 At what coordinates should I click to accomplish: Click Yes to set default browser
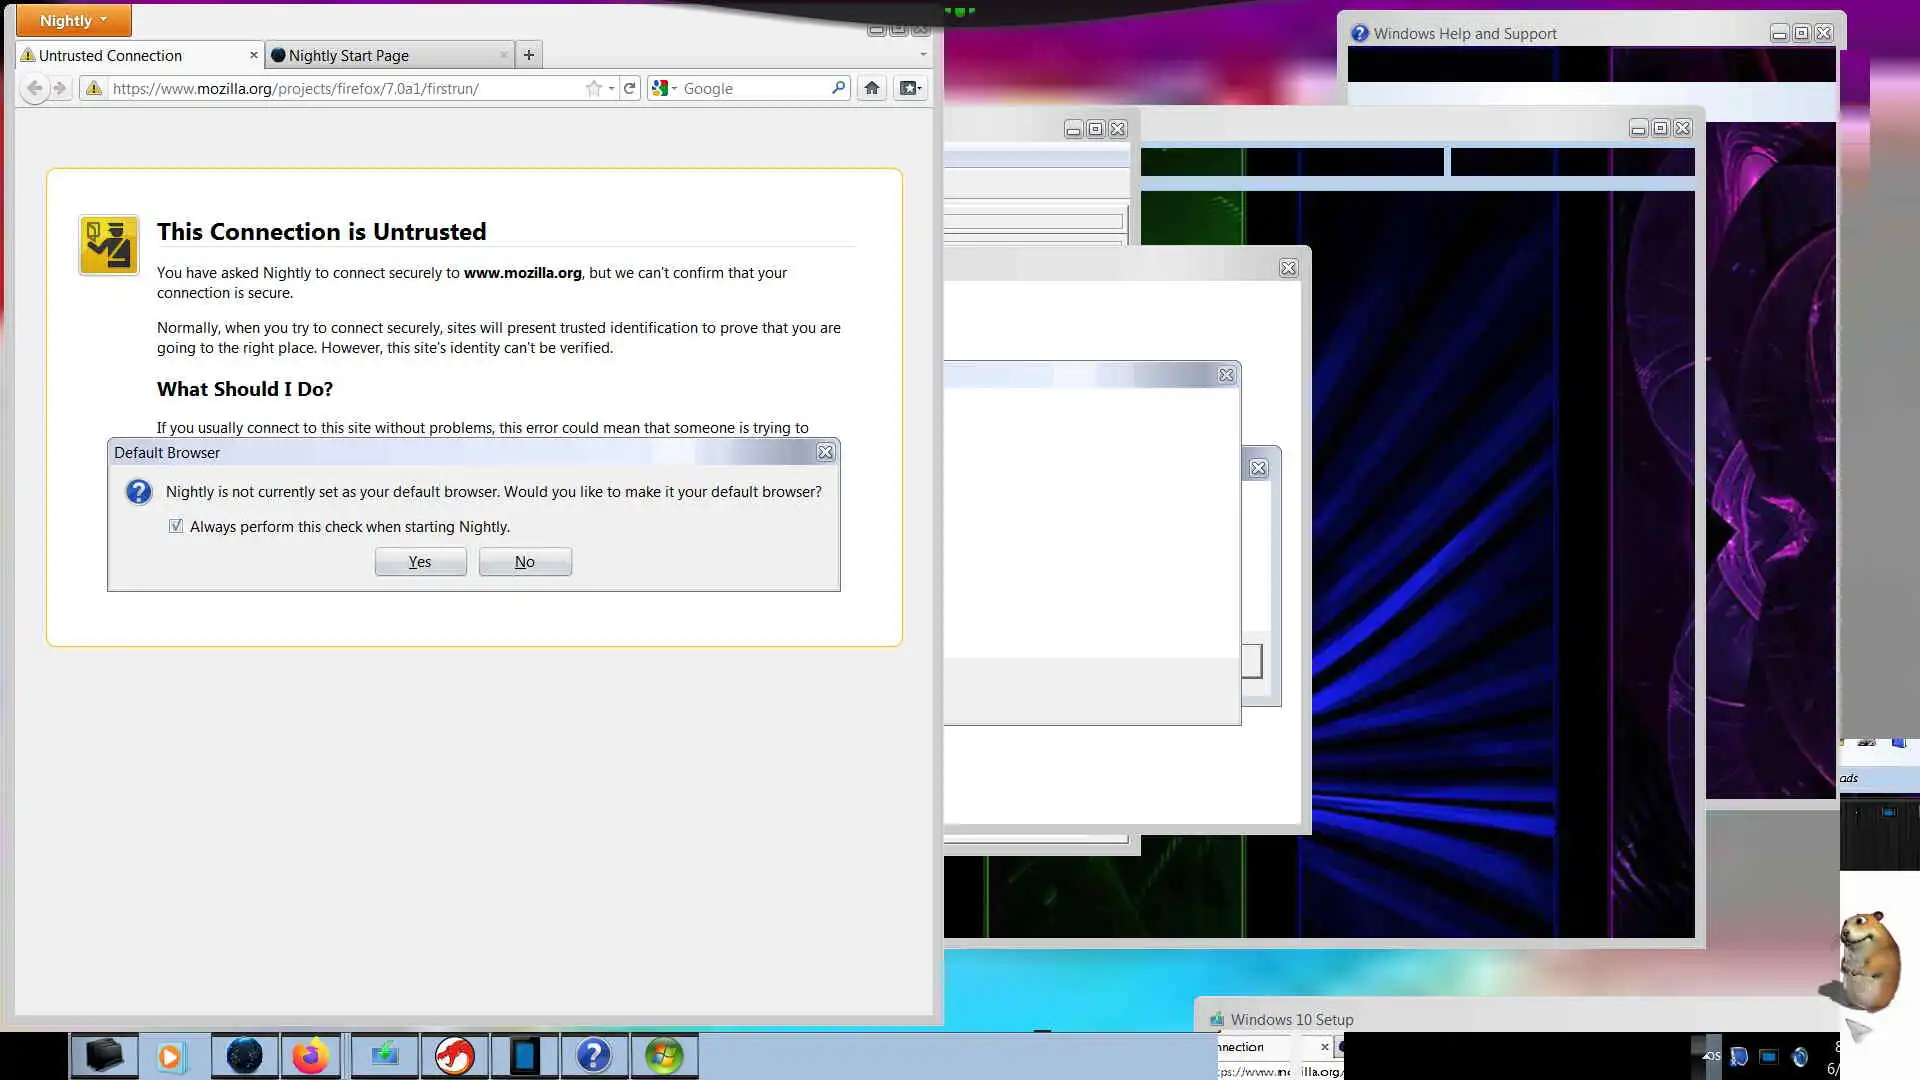420,562
